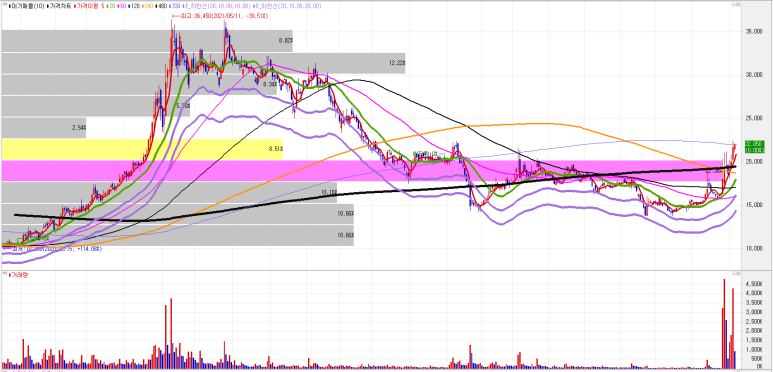The height and width of the screenshot is (372, 773).
Task: Click the 최저 low price annotation with +114.08%
Action: tap(52, 249)
